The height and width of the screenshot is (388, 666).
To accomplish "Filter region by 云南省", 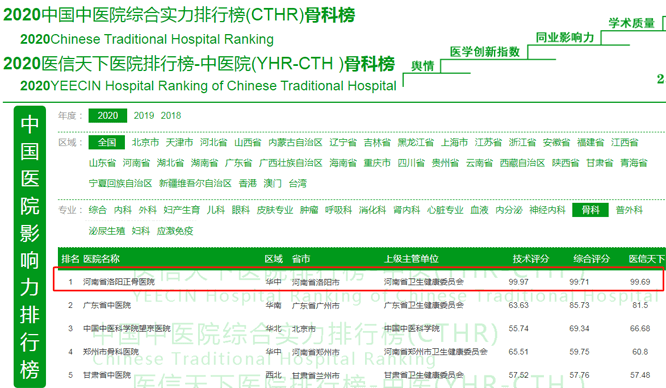I will click(479, 163).
